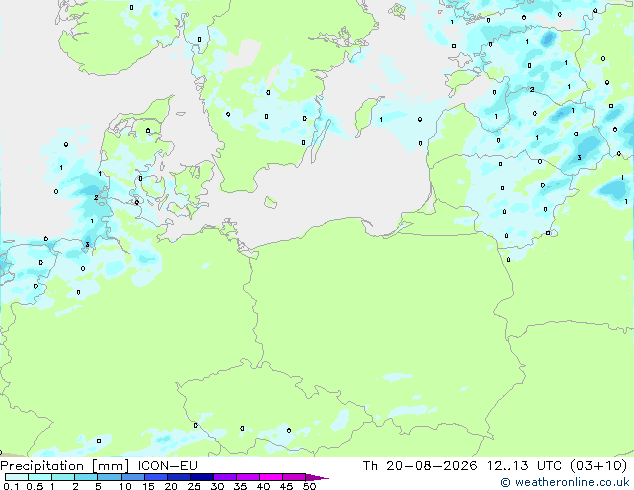Select the 2–5 mm legend swatch
This screenshot has width=634, height=490.
coord(86,477)
